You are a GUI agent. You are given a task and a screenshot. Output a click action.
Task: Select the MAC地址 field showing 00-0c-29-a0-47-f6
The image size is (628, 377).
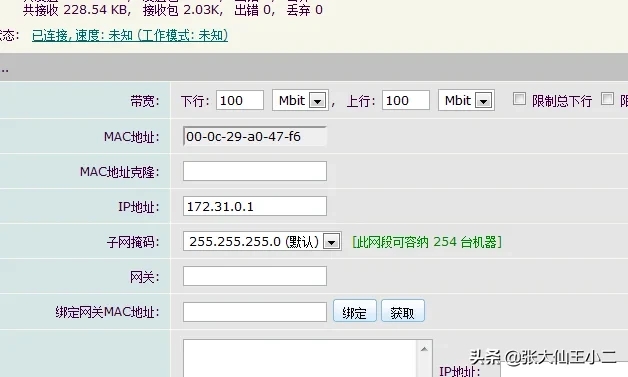click(x=255, y=136)
